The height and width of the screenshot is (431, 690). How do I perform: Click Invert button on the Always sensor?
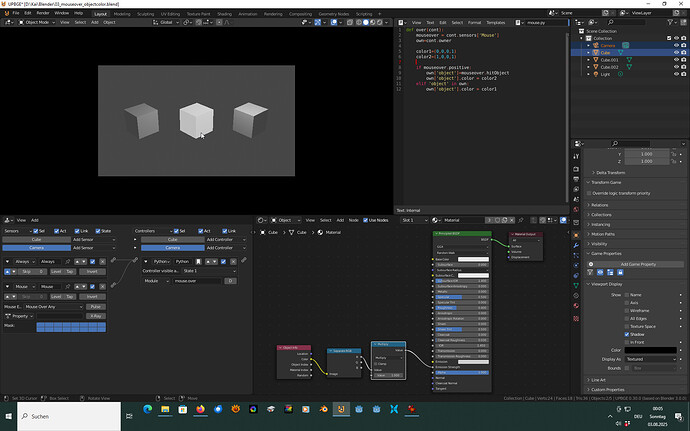(92, 272)
